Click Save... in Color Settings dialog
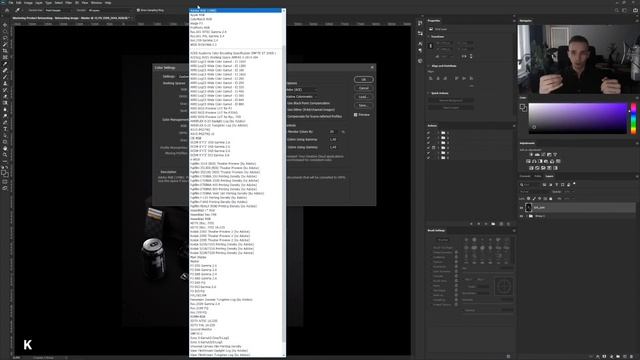Image resolution: width=640 pixels, height=360 pixels. (x=364, y=106)
